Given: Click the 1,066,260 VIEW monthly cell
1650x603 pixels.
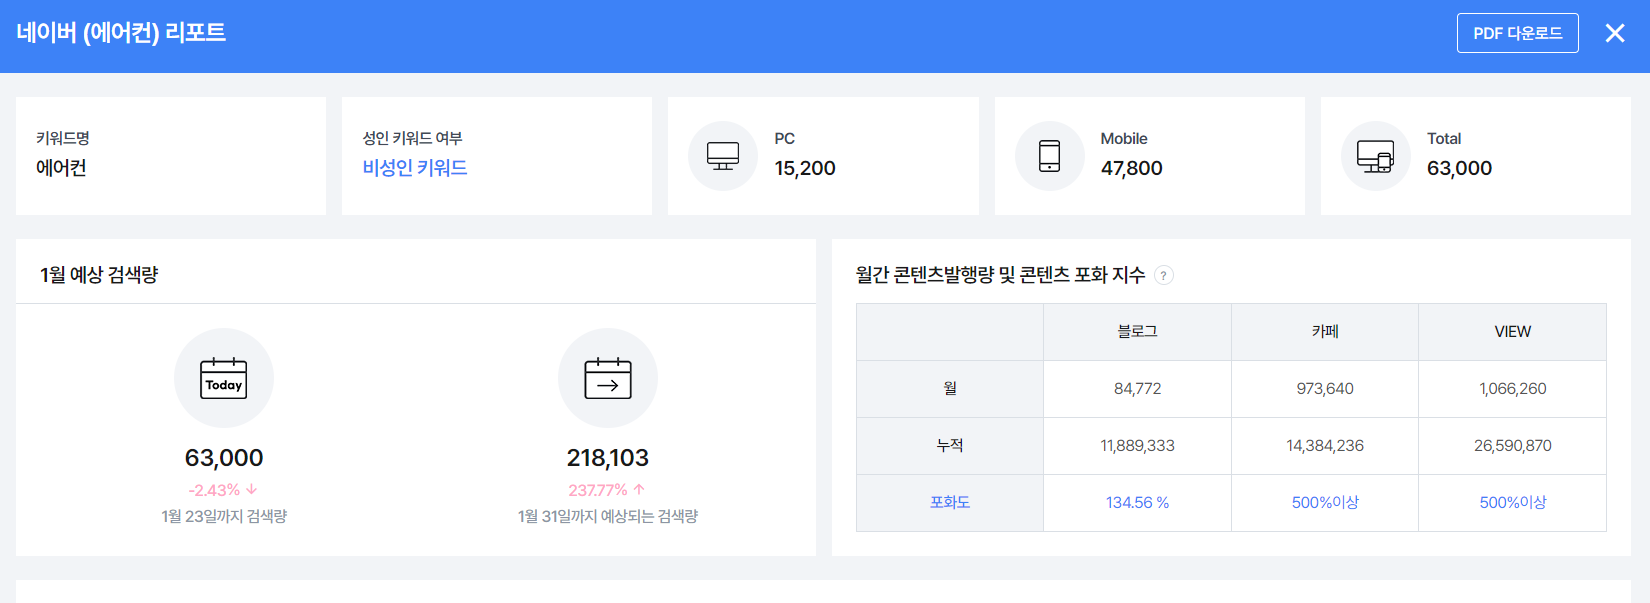Looking at the screenshot, I should point(1512,389).
